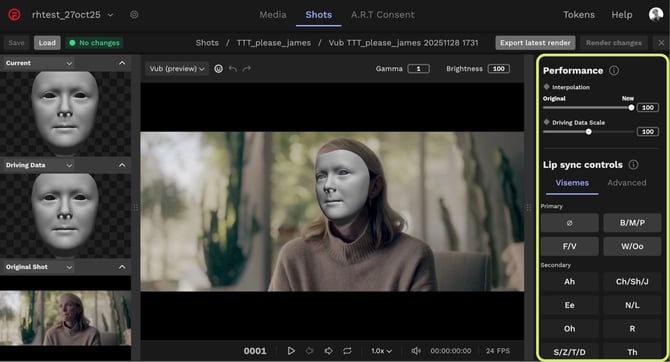
Task: Close the shot editor with X
Action: click(x=661, y=43)
